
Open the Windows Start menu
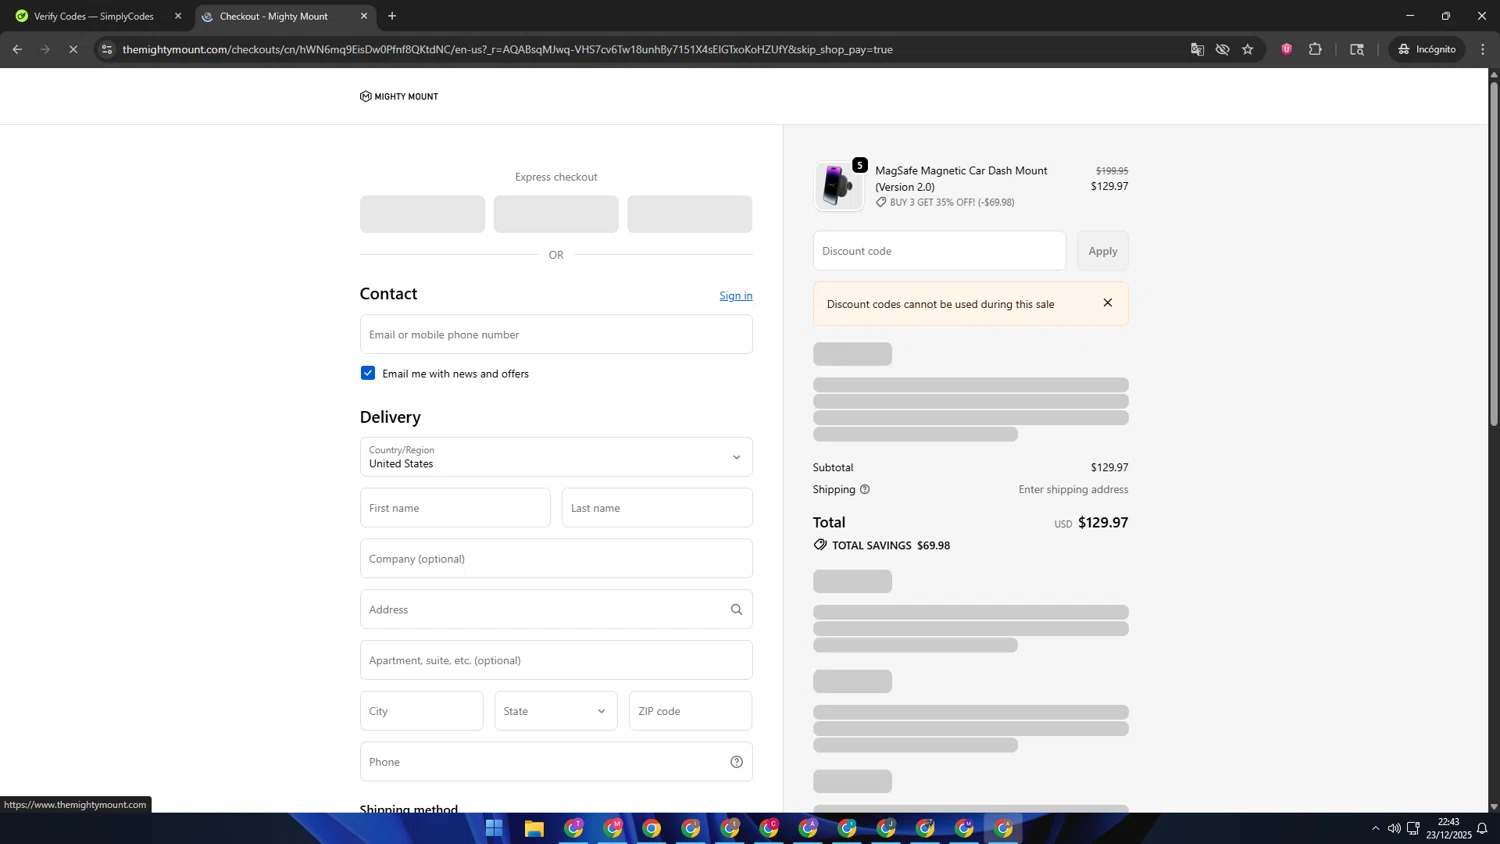tap(494, 828)
